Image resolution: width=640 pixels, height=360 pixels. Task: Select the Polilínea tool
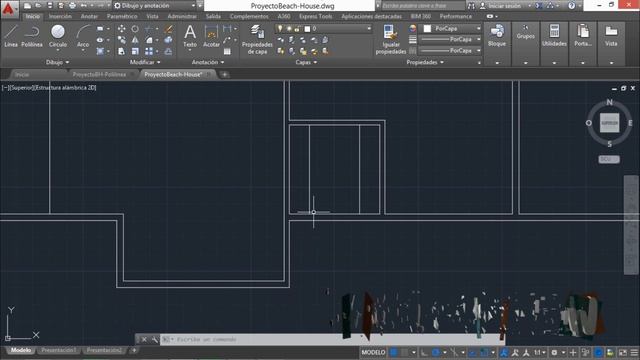32,36
